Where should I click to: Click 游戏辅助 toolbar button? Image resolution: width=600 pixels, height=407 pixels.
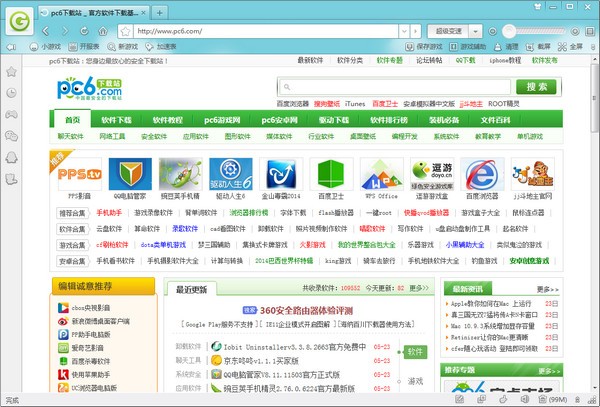pos(467,47)
